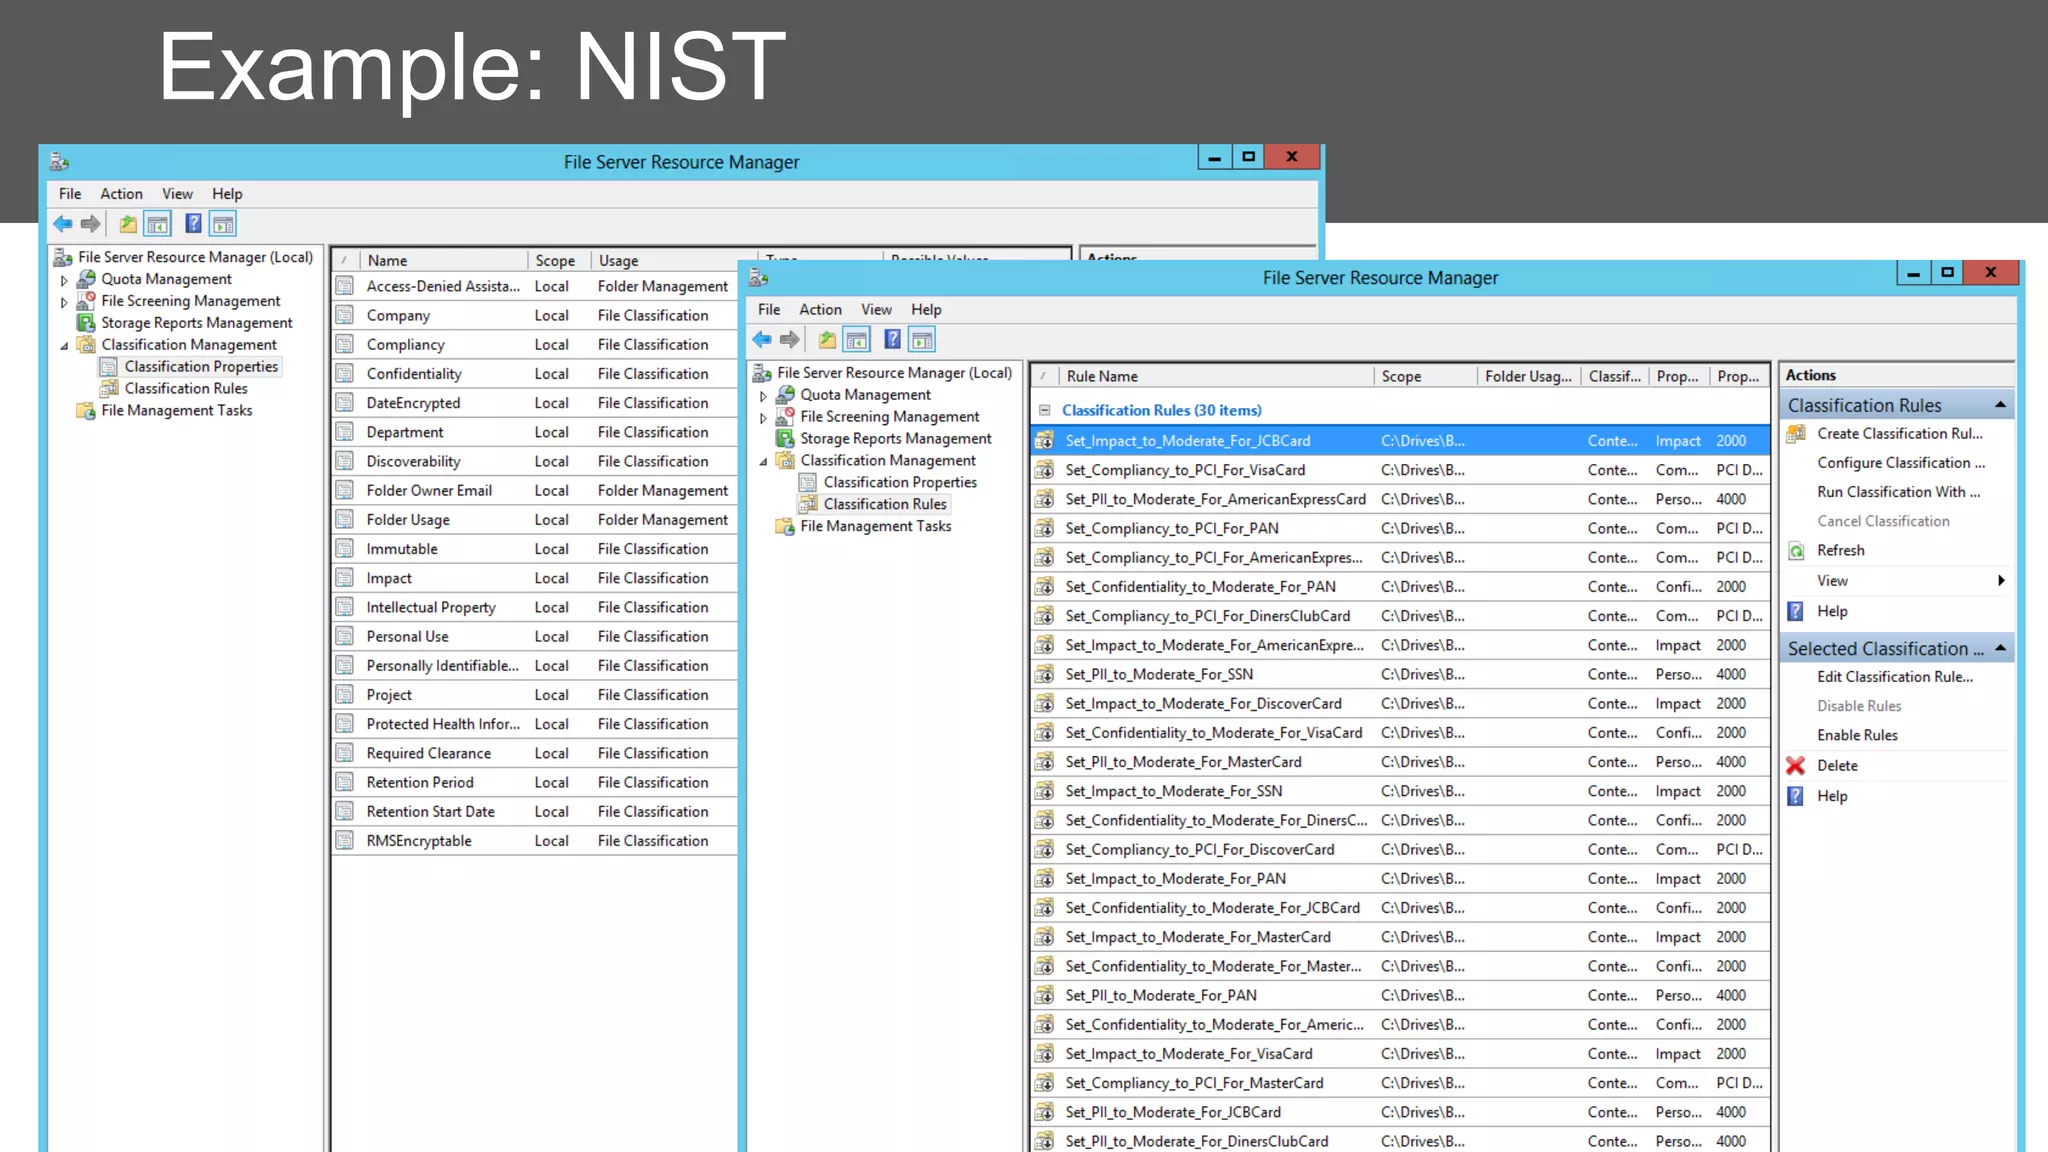Click property icon for Impact row
Image resolution: width=2048 pixels, height=1152 pixels.
345,578
